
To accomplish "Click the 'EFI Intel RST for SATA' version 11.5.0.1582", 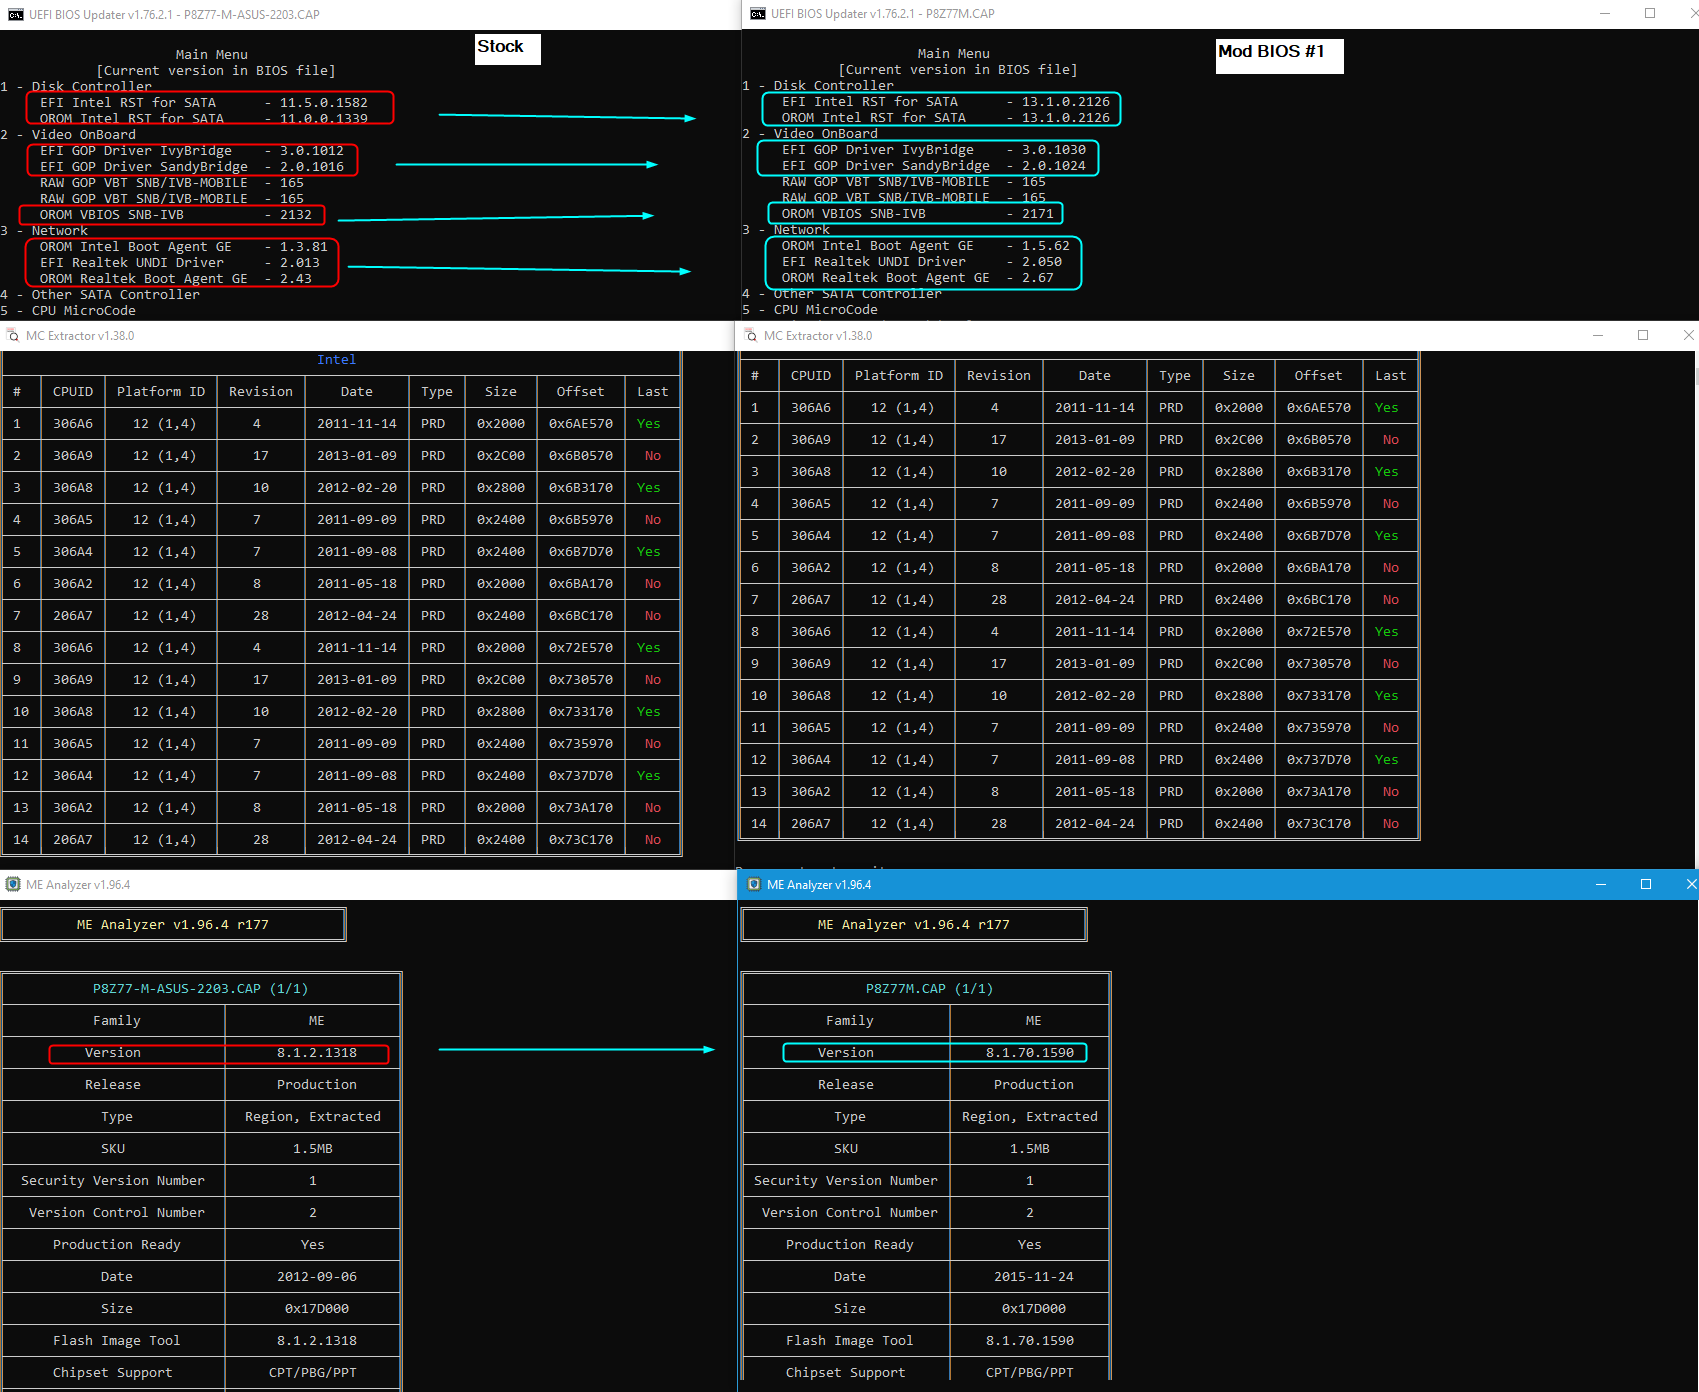I will [324, 103].
